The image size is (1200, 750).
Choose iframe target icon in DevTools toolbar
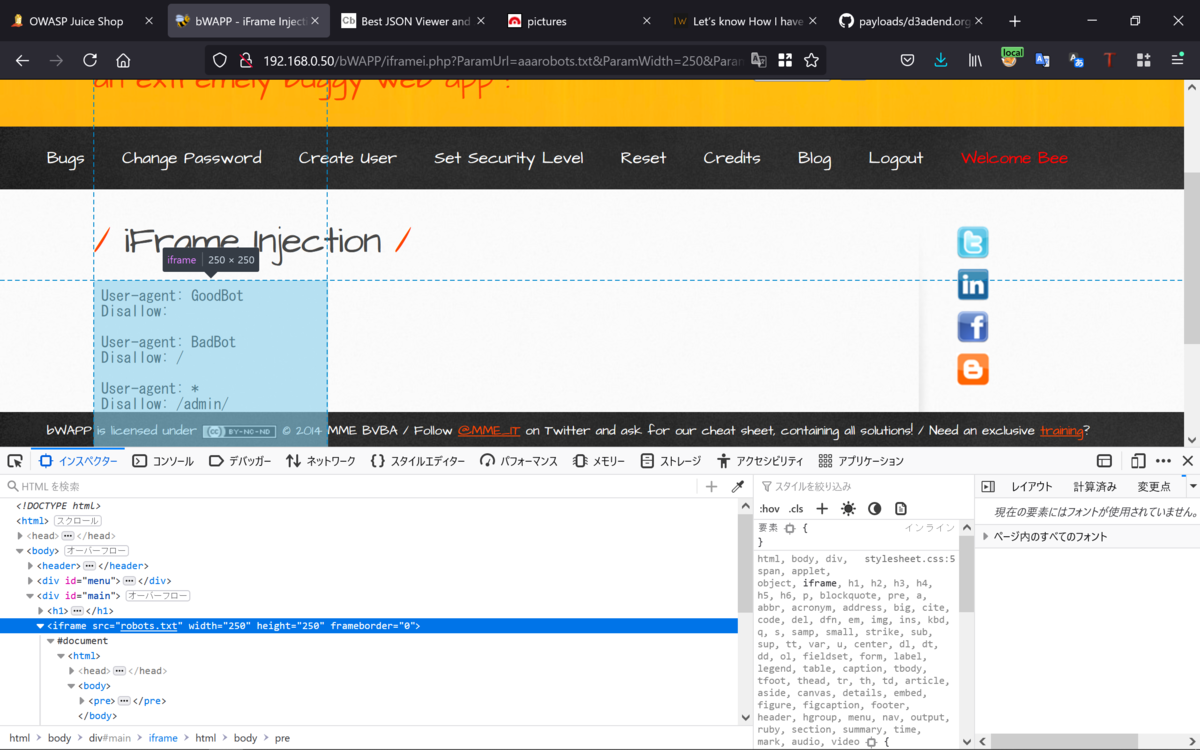[x=1104, y=461]
